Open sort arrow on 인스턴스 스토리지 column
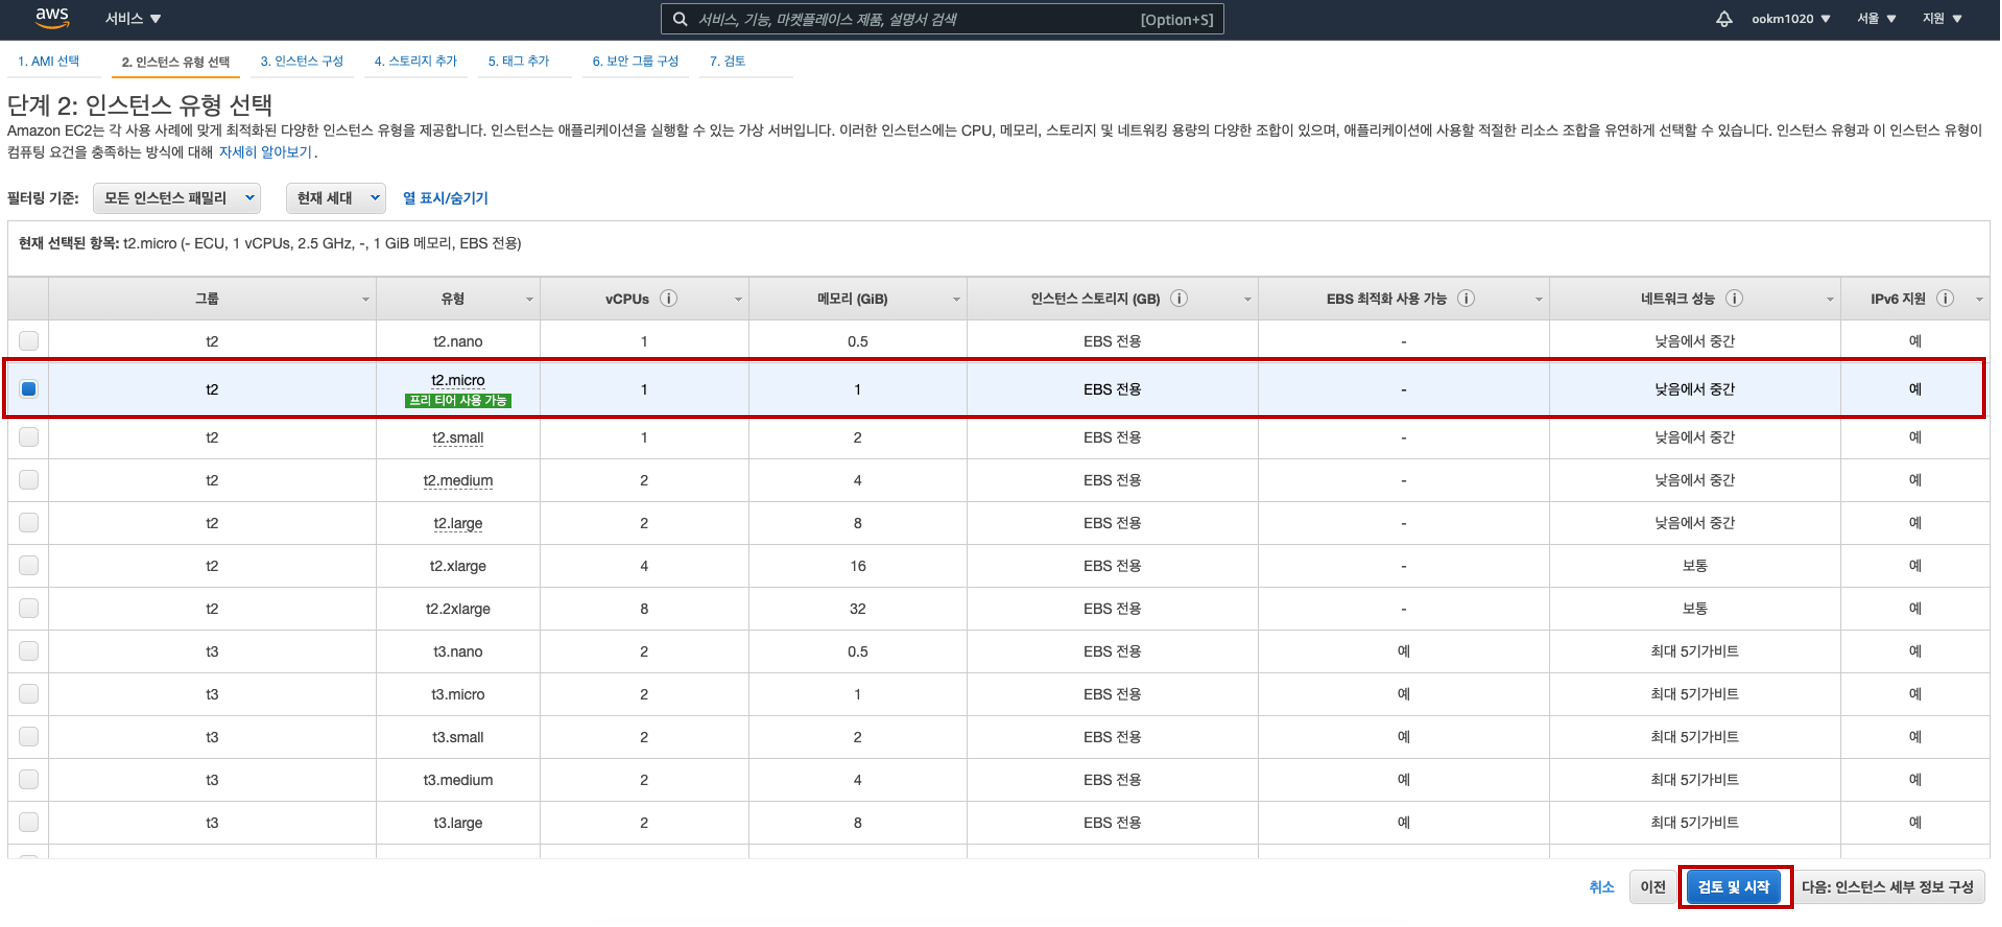The image size is (2002, 927). pos(1247,299)
